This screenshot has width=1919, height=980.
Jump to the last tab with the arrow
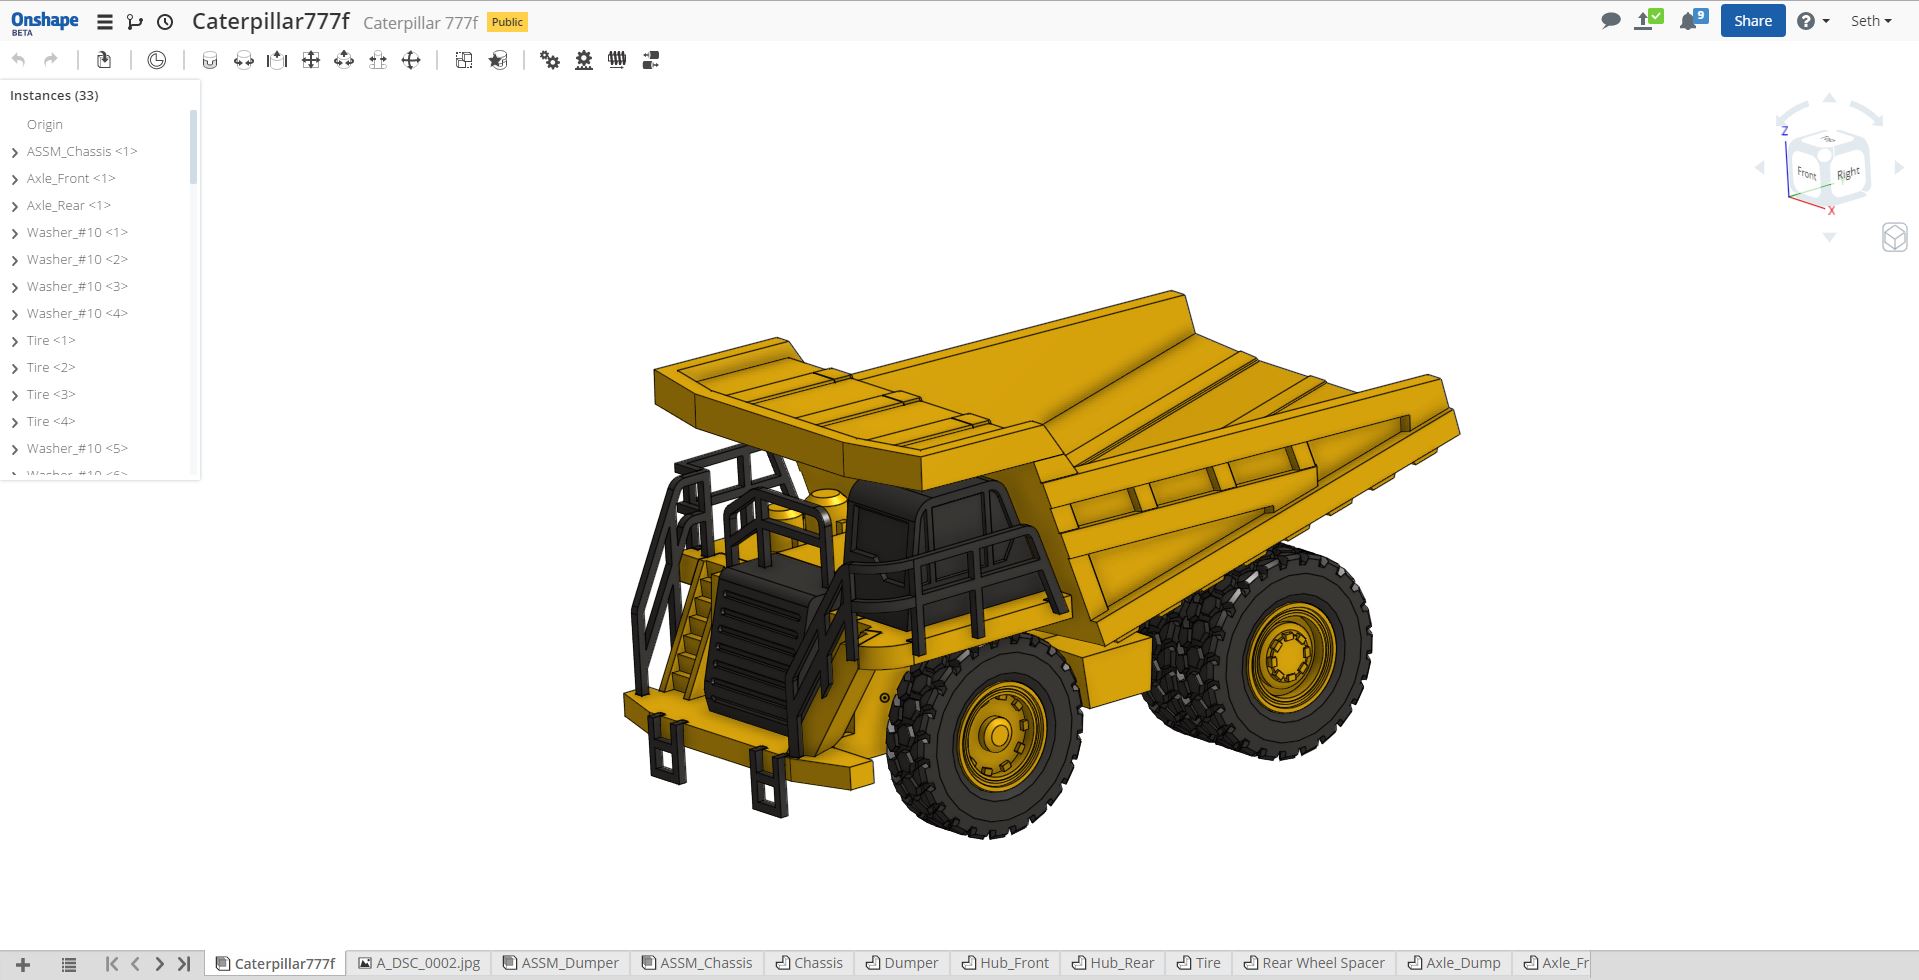point(184,964)
